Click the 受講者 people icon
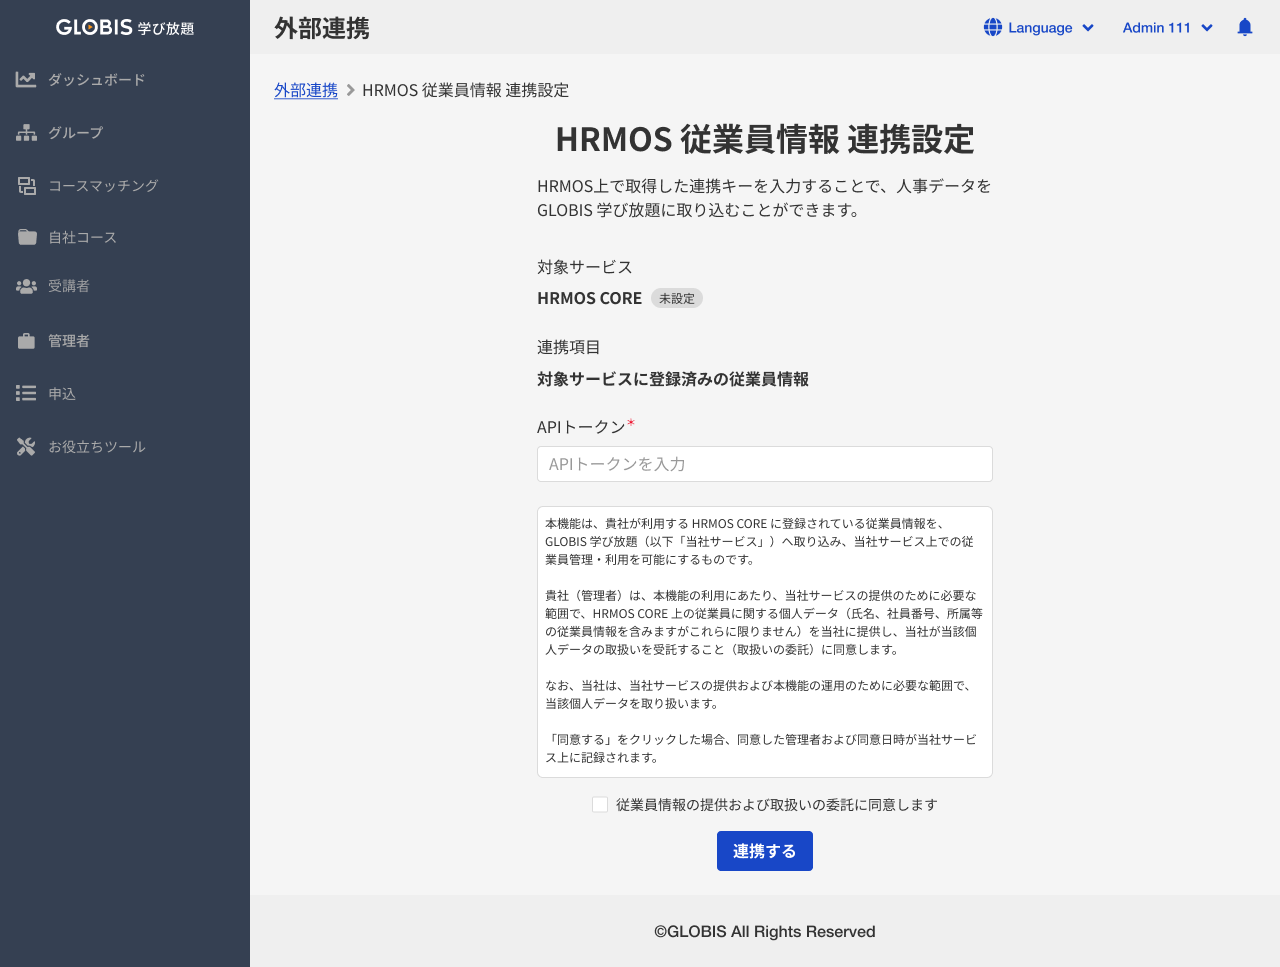1280x967 pixels. (x=26, y=287)
